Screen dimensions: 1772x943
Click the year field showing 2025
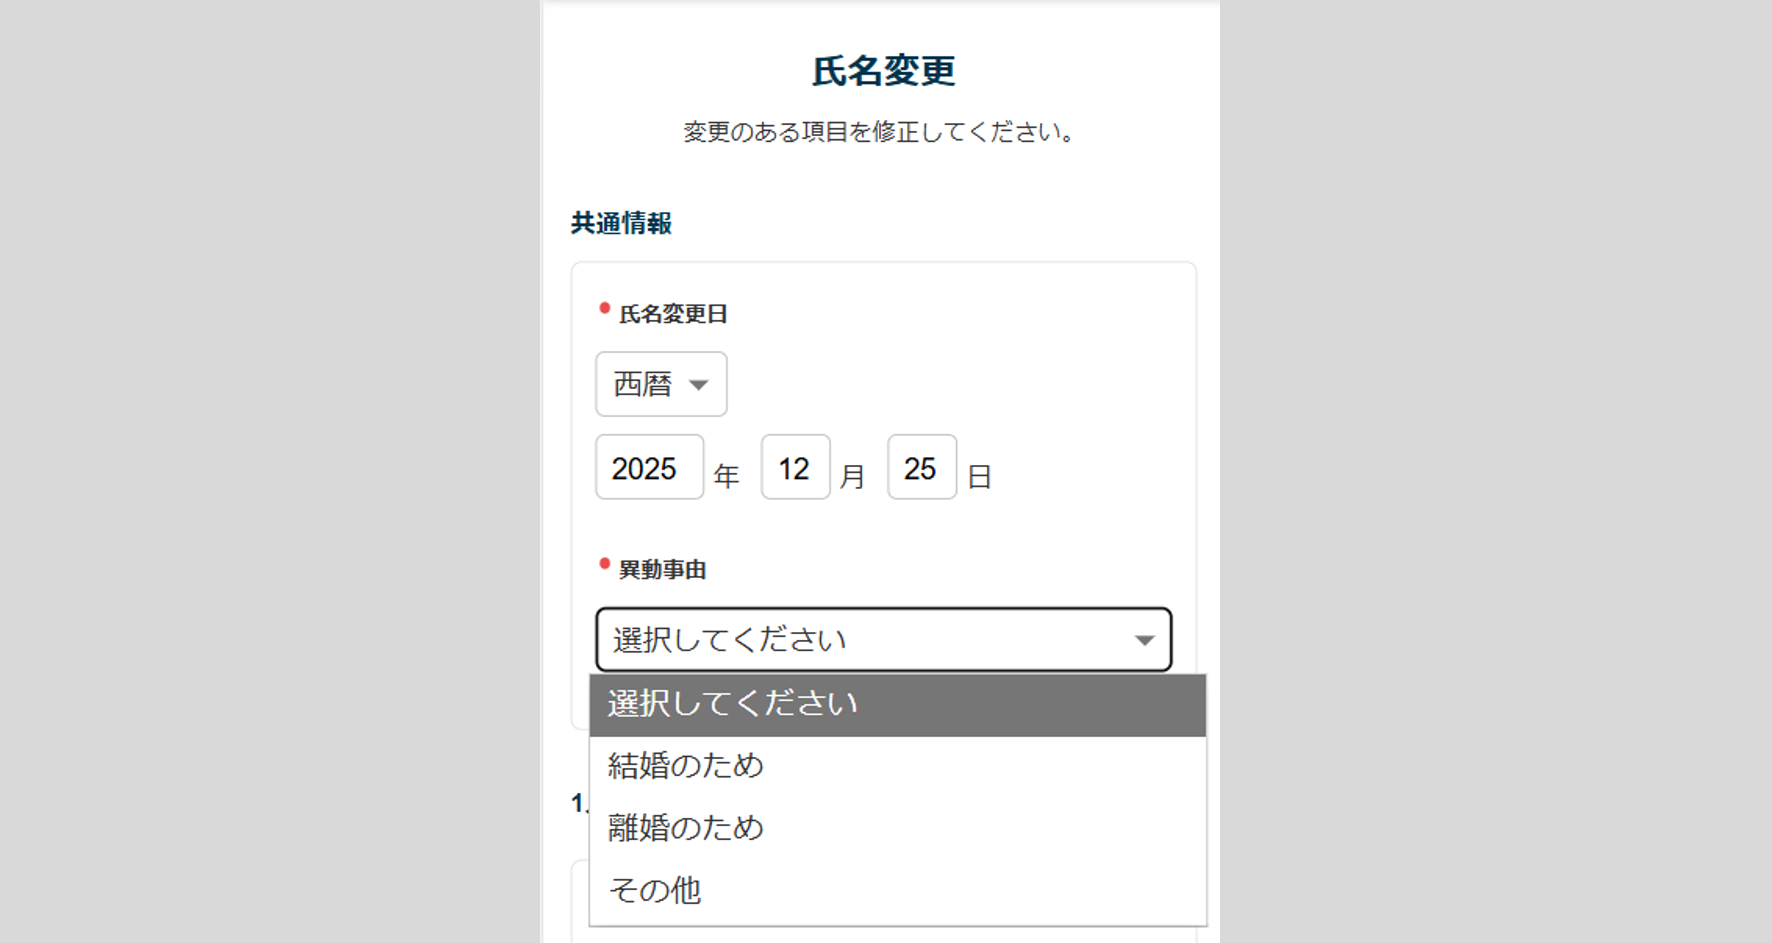pyautogui.click(x=649, y=468)
